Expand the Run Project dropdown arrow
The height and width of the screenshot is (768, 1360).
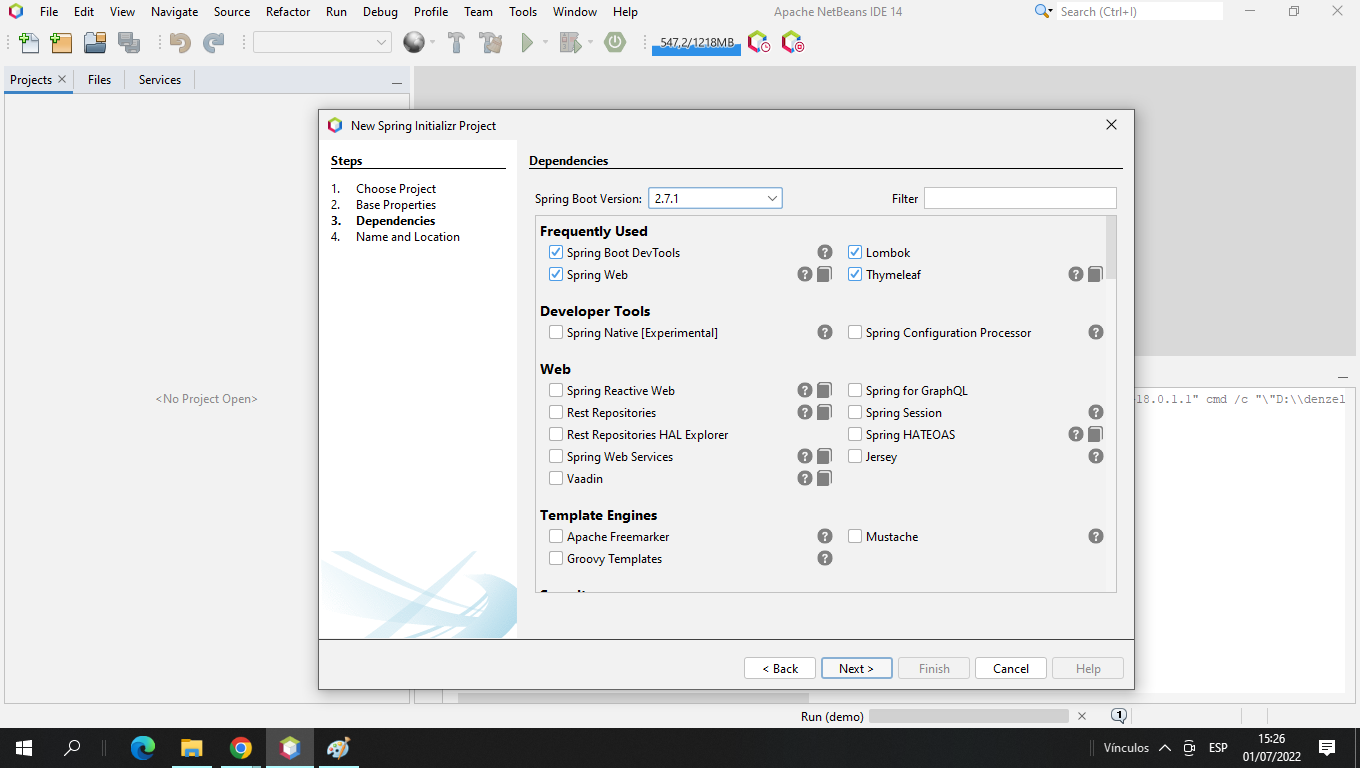545,43
